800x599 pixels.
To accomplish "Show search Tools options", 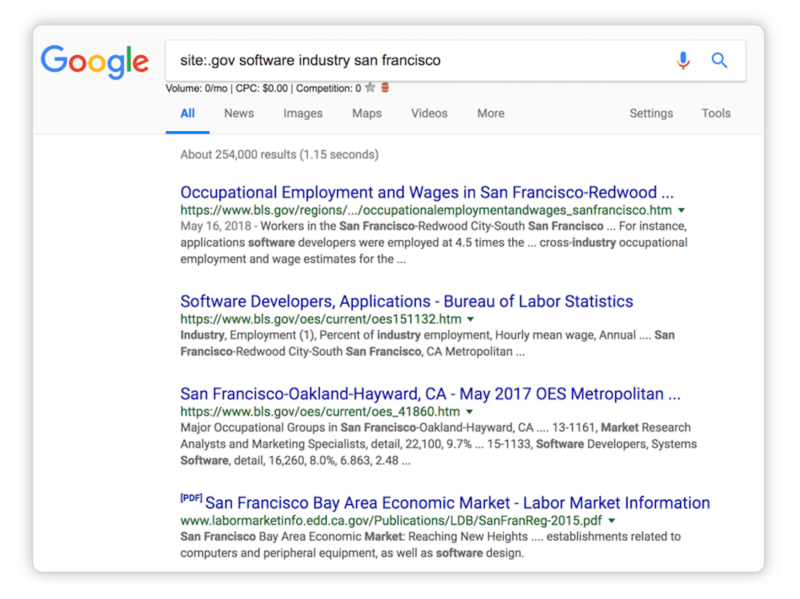I will pyautogui.click(x=716, y=113).
